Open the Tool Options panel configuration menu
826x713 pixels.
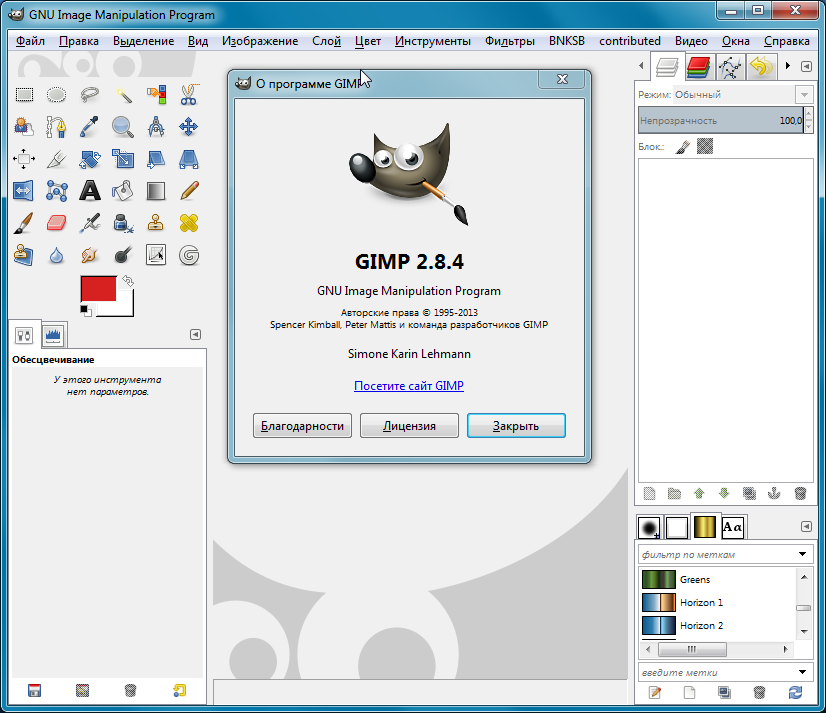coord(195,335)
